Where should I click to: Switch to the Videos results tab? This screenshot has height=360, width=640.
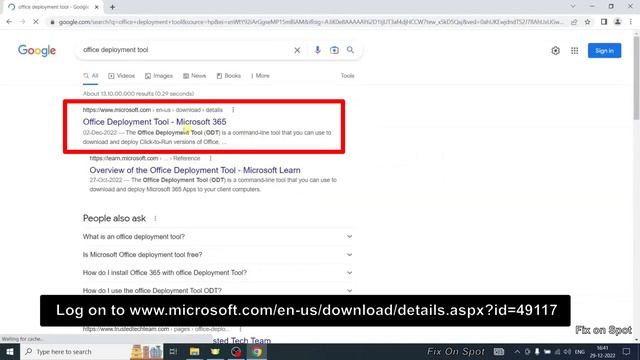tap(121, 76)
